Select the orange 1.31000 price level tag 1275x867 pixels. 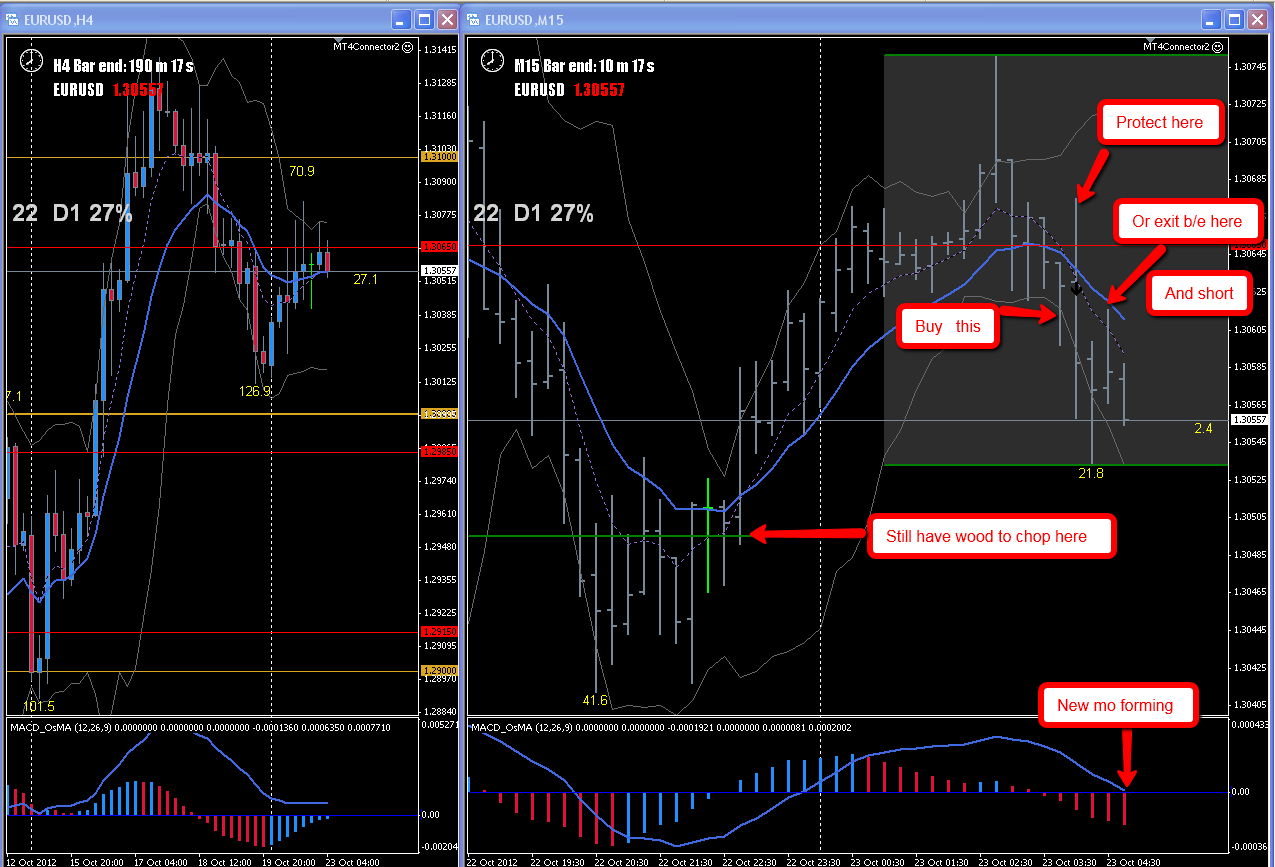(x=439, y=157)
